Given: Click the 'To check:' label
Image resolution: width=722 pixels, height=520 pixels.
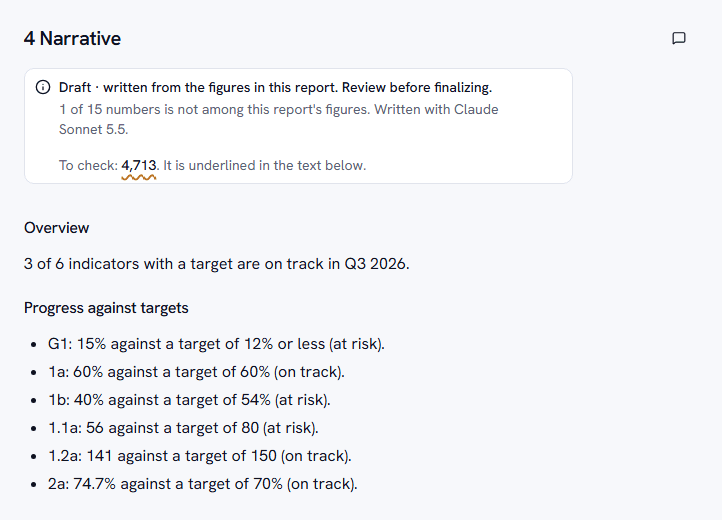Looking at the screenshot, I should (88, 165).
